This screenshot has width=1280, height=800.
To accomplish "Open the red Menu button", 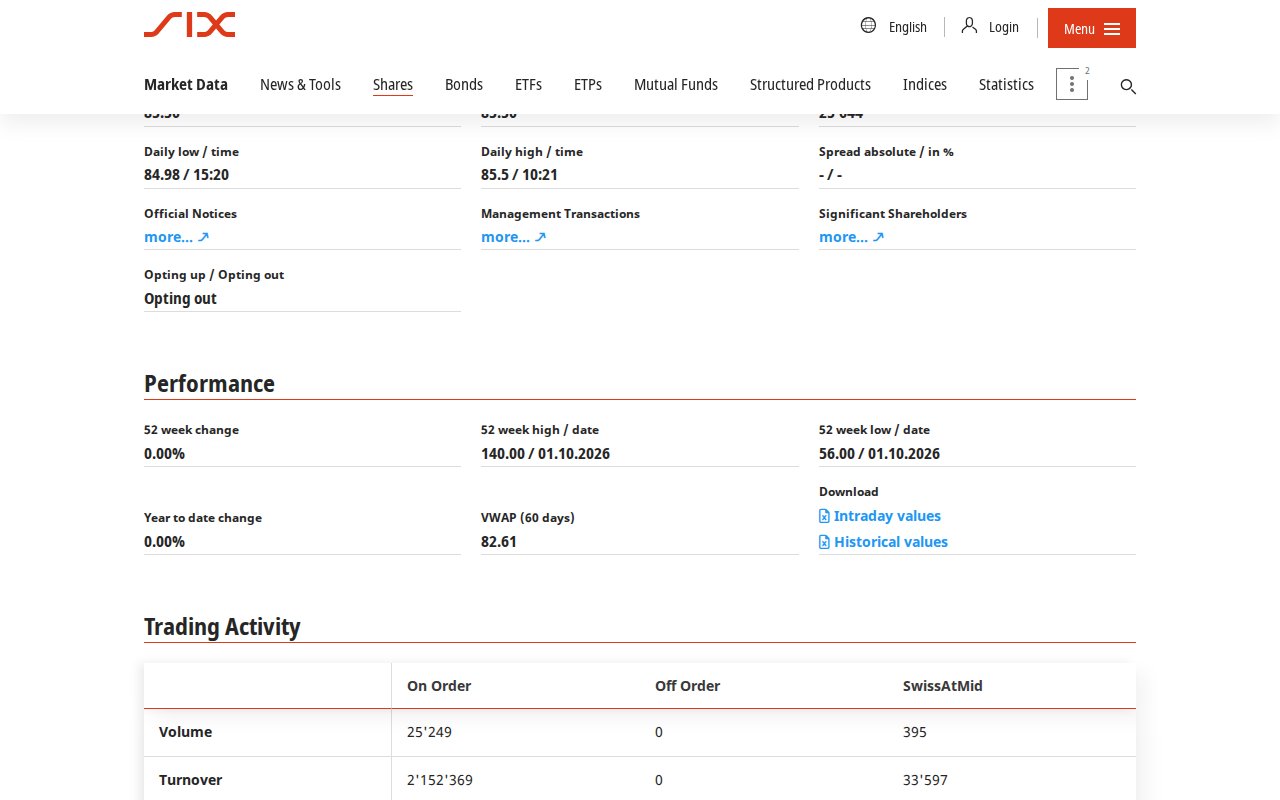I will click(x=1092, y=28).
